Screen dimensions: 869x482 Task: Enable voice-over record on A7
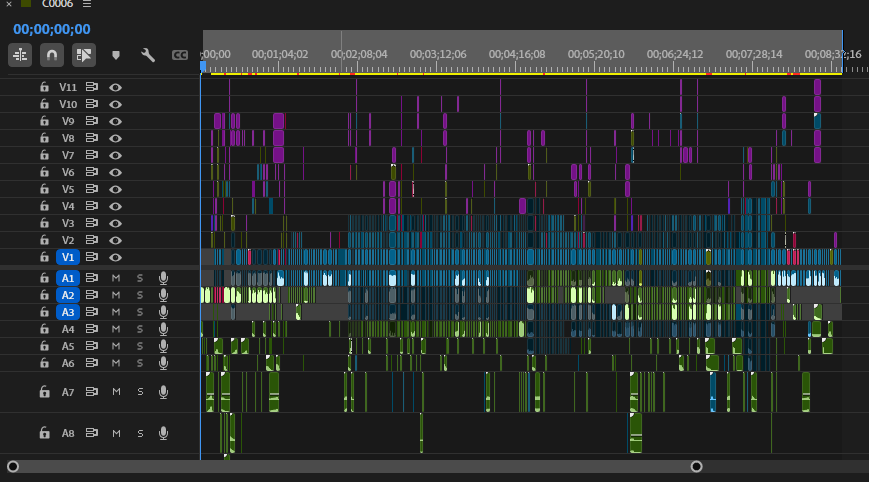163,392
